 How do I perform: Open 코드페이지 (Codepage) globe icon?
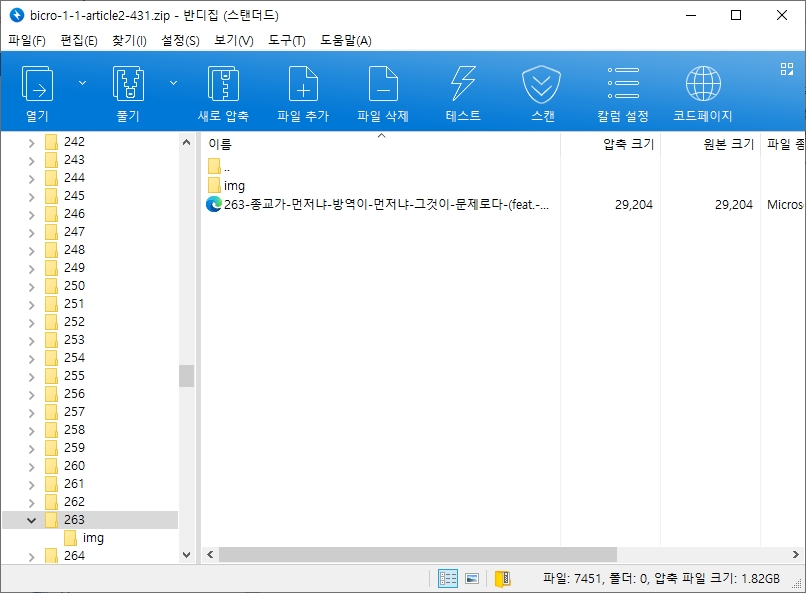pyautogui.click(x=703, y=83)
